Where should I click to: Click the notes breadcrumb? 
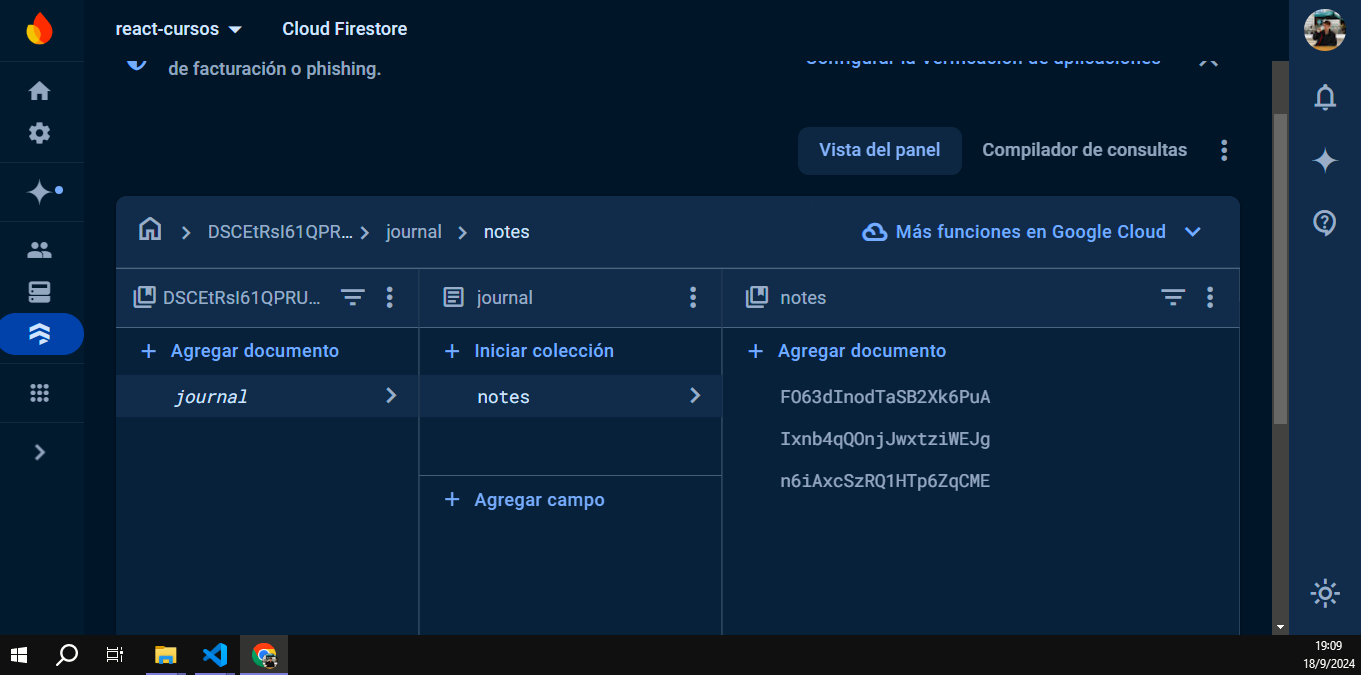pos(507,232)
